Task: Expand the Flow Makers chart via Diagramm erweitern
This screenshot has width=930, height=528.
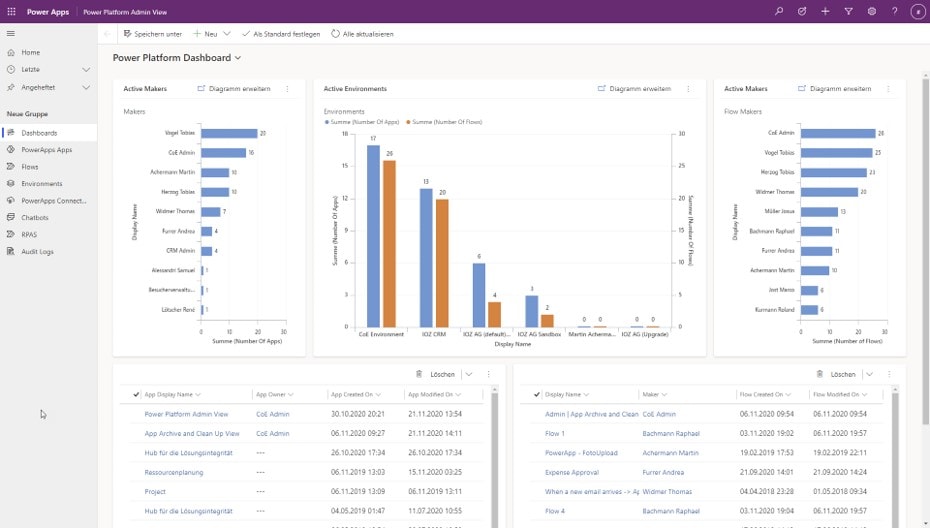Action: point(835,88)
